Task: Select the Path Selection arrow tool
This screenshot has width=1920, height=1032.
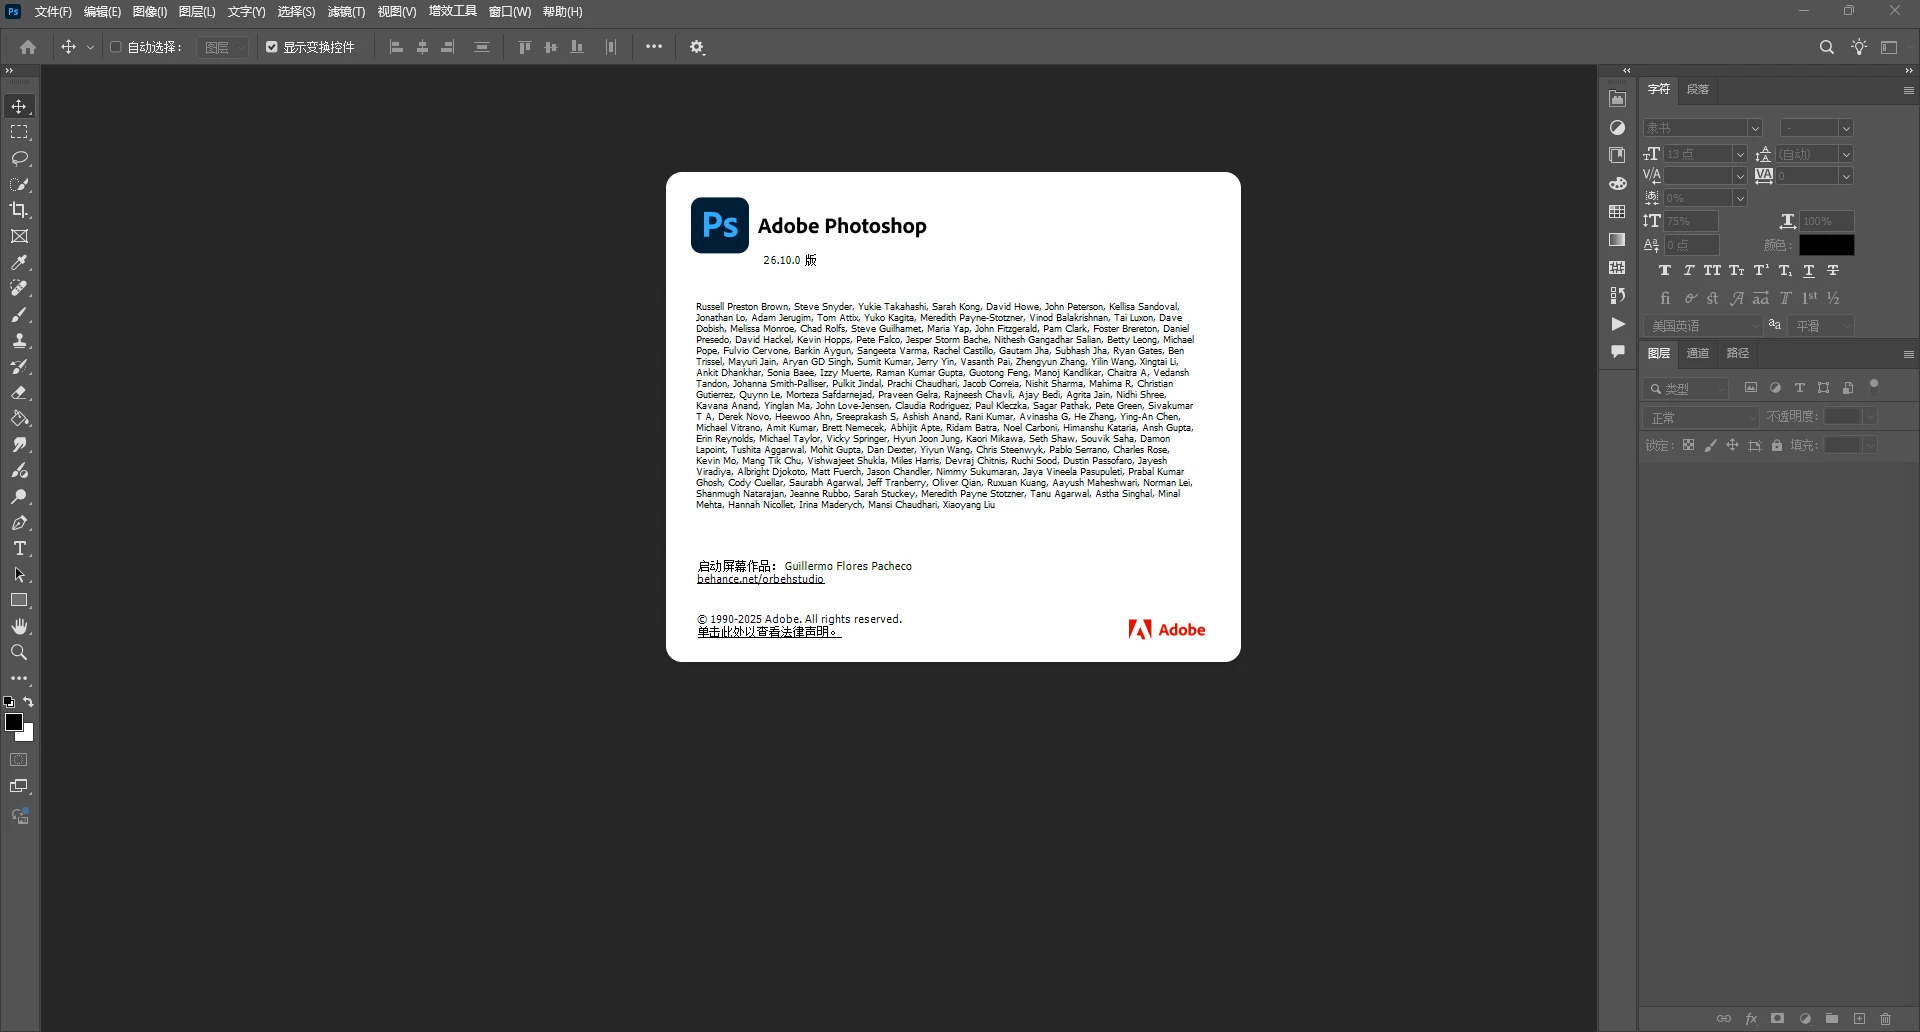Action: 19,574
